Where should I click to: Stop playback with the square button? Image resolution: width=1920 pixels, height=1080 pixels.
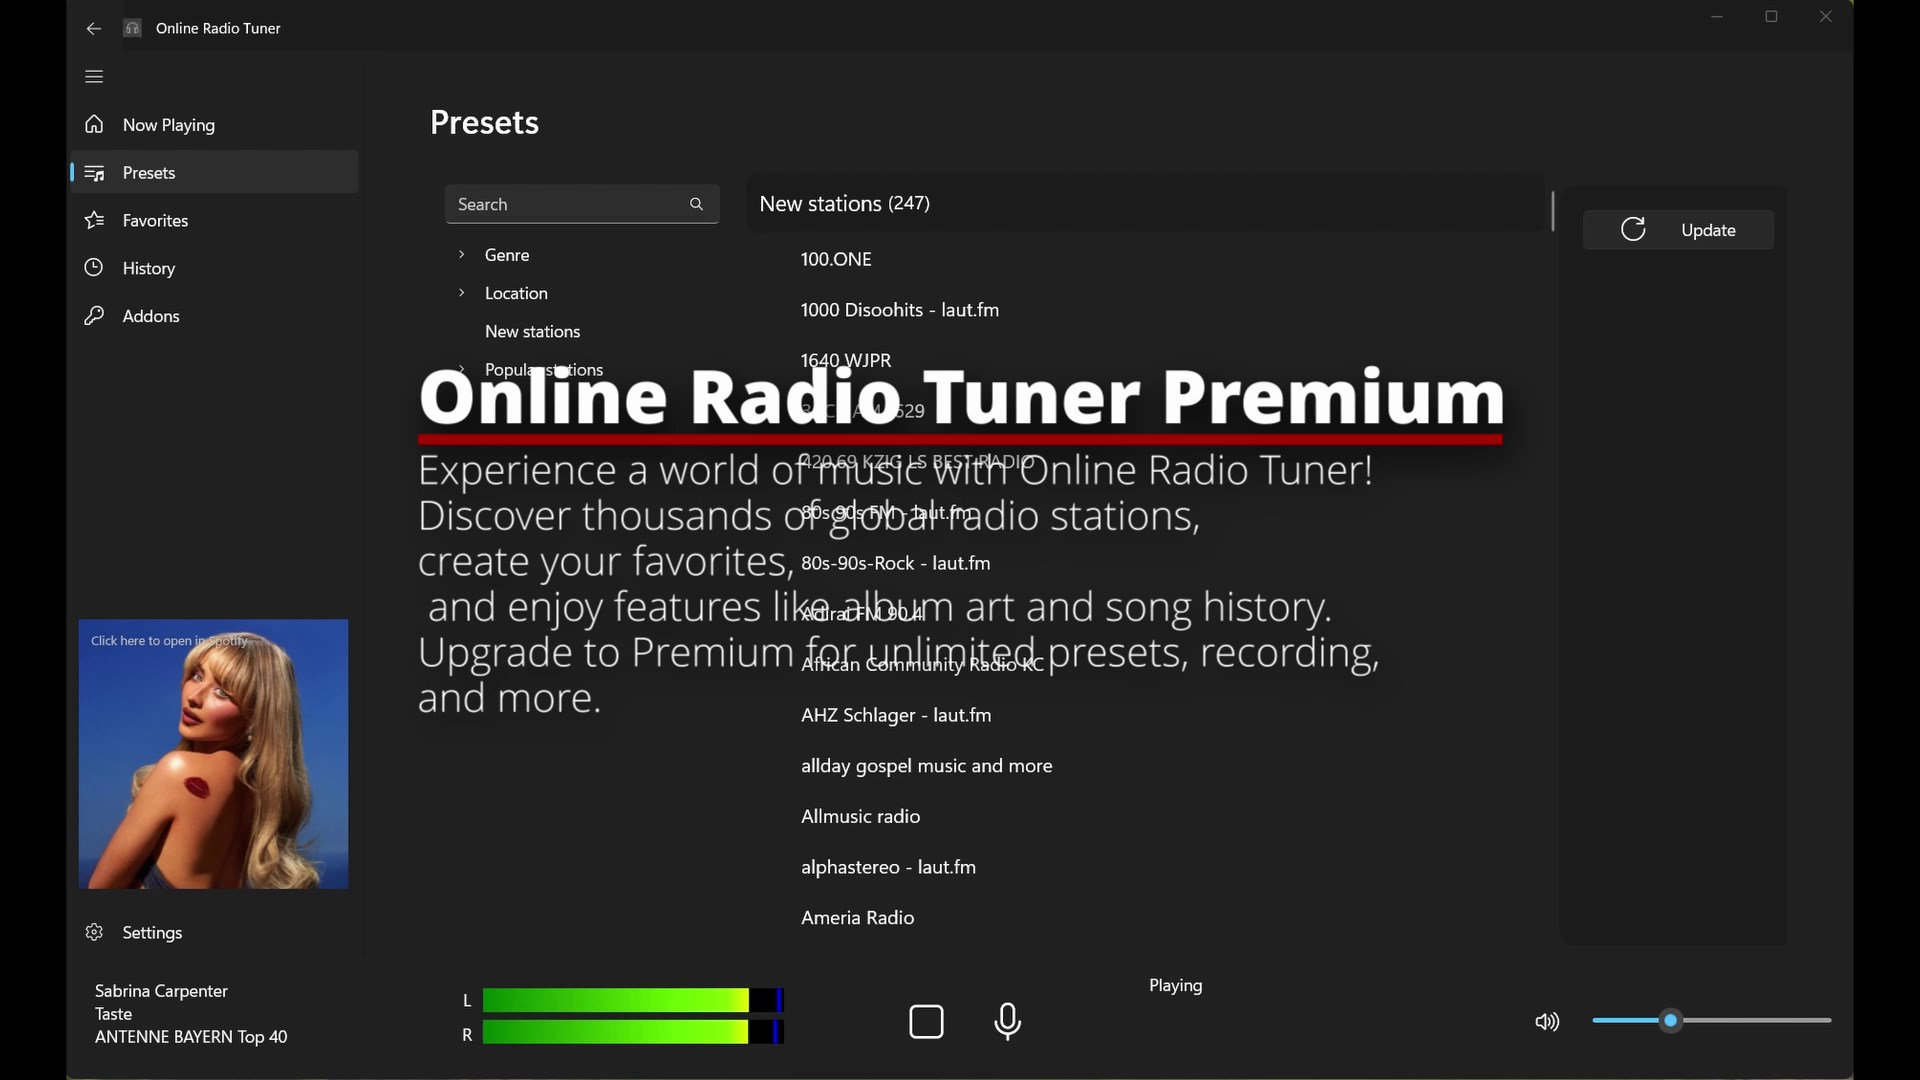(x=926, y=1021)
